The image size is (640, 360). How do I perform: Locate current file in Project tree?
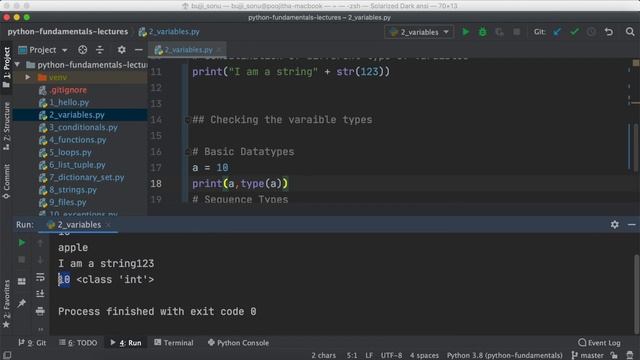coord(82,50)
